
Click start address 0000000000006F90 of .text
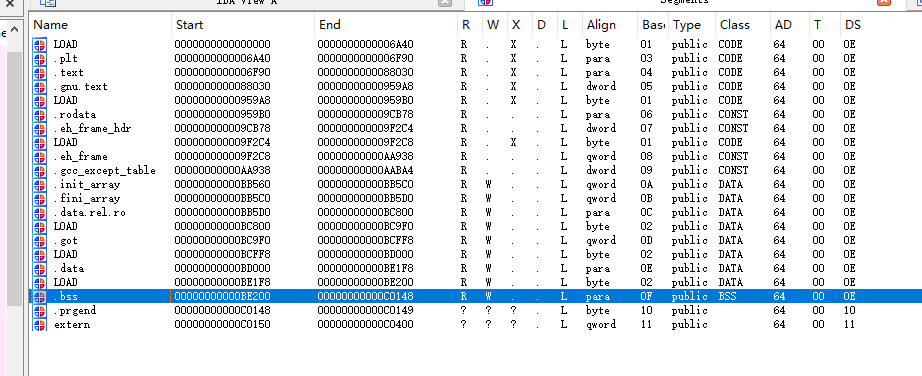222,72
